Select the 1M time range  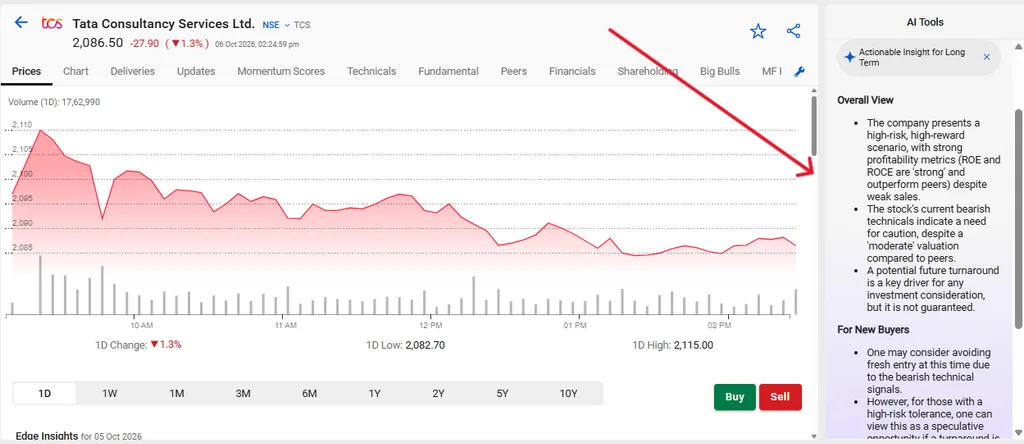point(176,394)
